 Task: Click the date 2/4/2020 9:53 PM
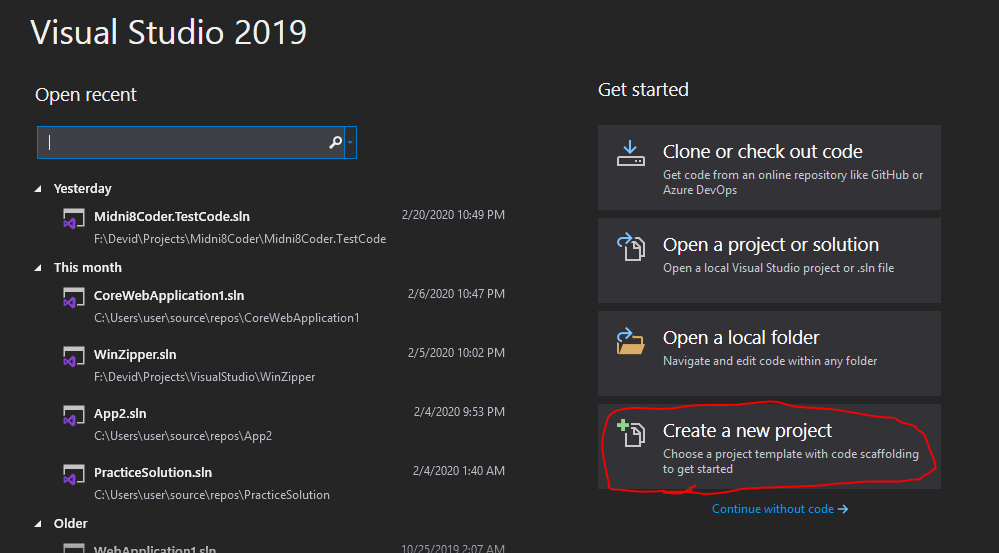(x=459, y=412)
